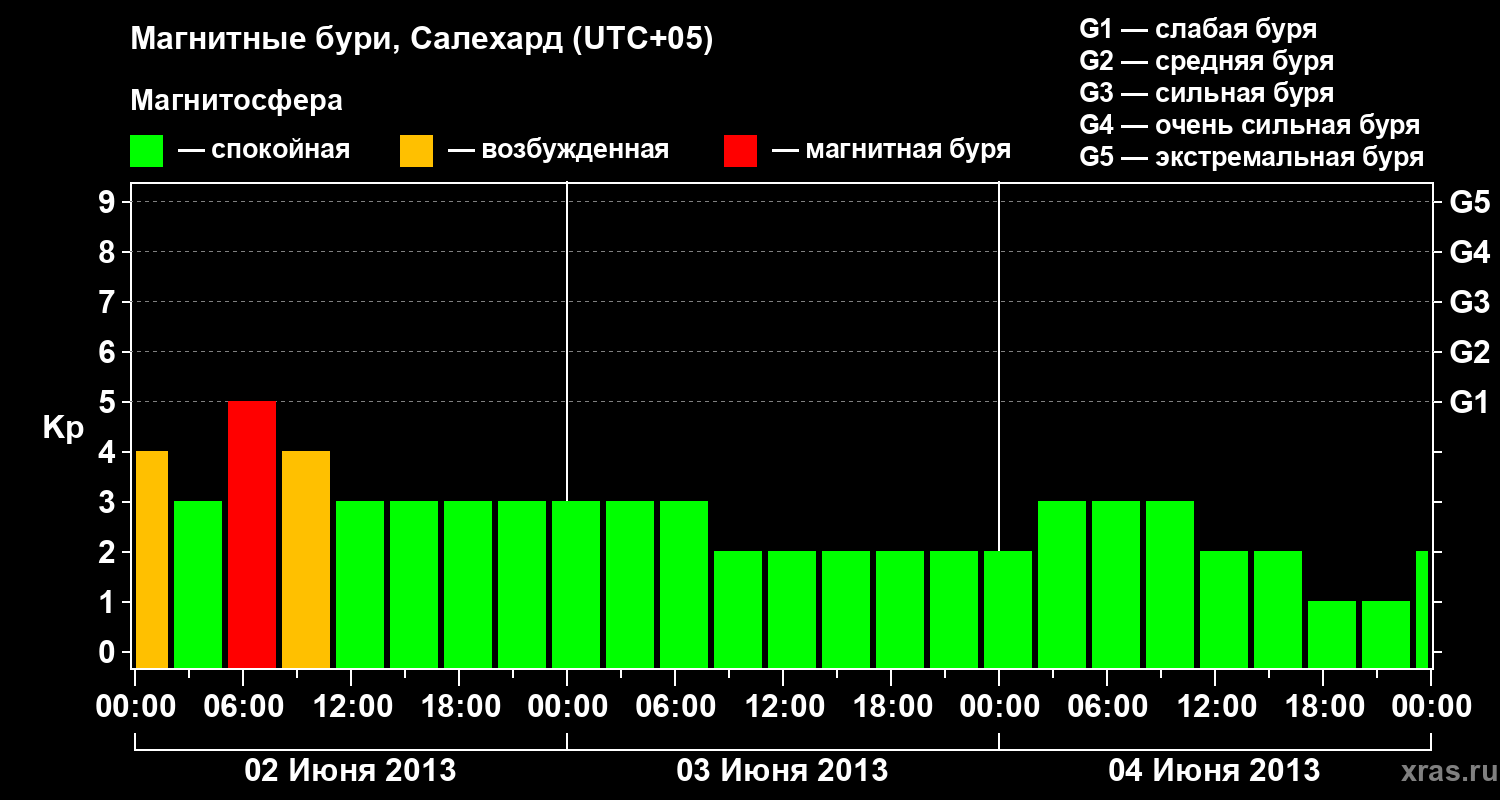Select the chart title 'Магнитные бури, Салехард (UTC+05)'
Screen dimensions: 1500x800
(x=422, y=40)
